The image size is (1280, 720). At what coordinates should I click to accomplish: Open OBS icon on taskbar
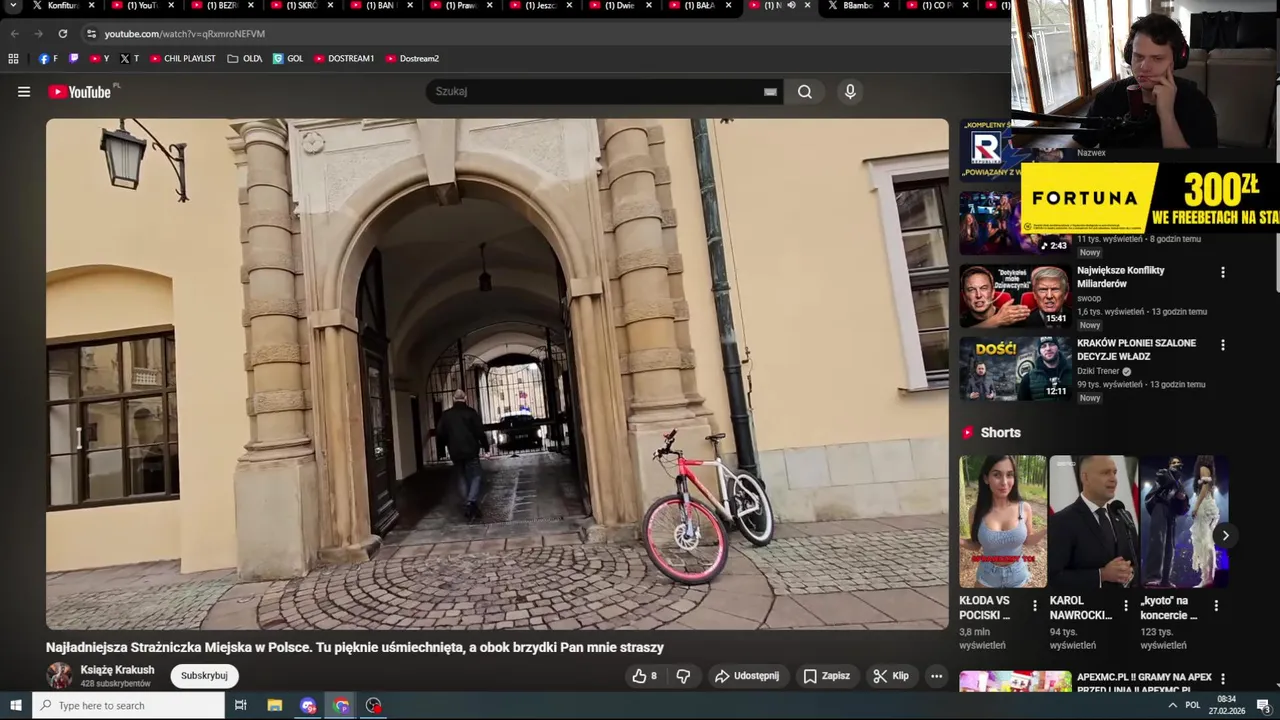pyautogui.click(x=374, y=706)
